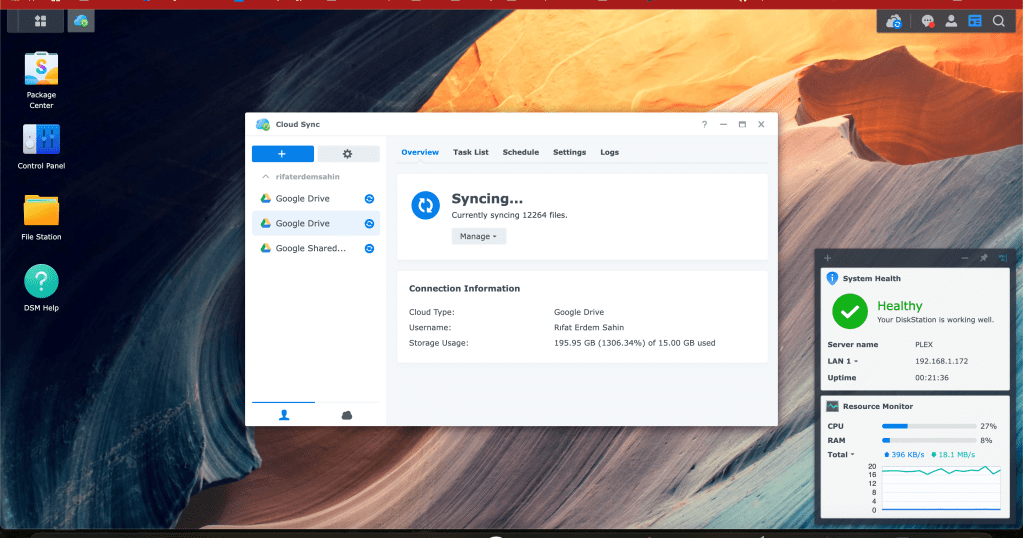The image size is (1023, 538).
Task: Minimize the Cloud Sync window
Action: pyautogui.click(x=723, y=124)
